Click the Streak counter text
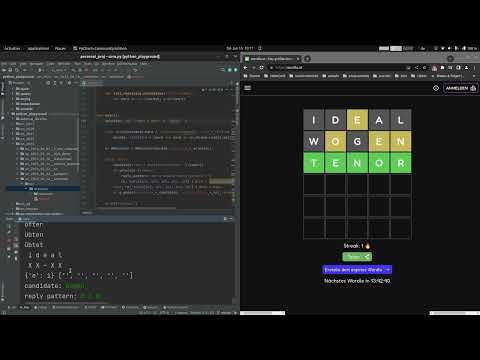 [x=357, y=246]
